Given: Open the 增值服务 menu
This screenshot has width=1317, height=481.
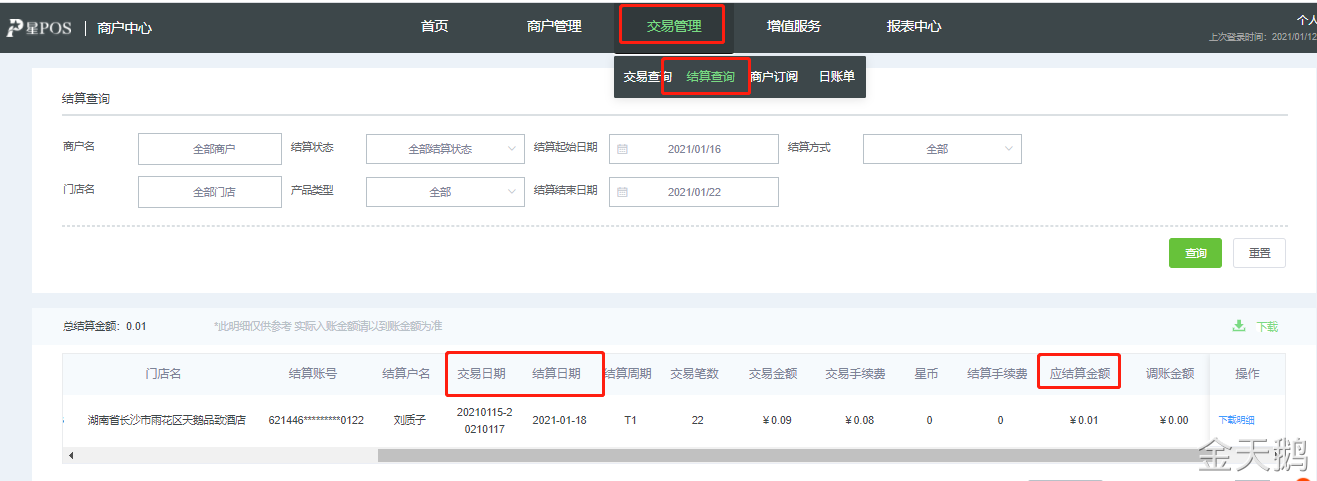Looking at the screenshot, I should point(793,26).
